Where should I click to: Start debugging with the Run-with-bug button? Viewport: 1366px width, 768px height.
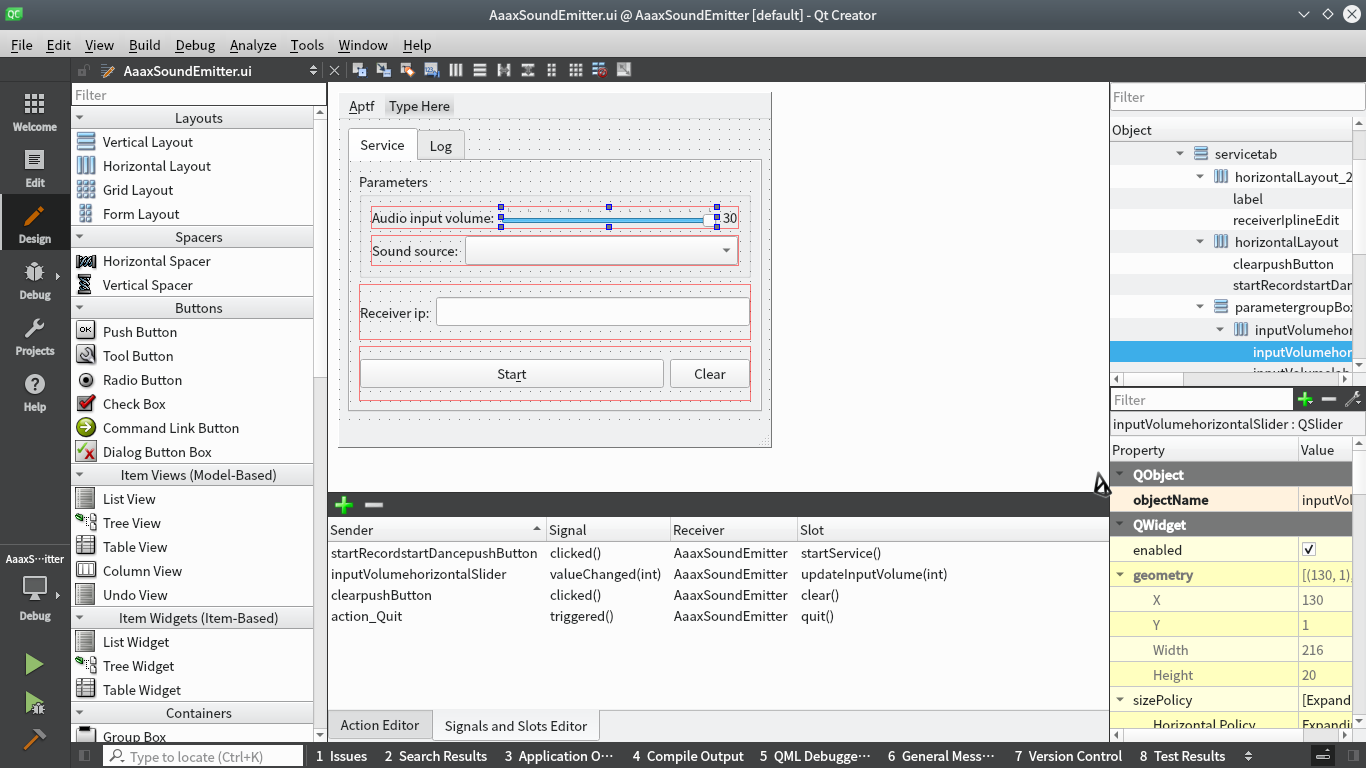tap(35, 703)
